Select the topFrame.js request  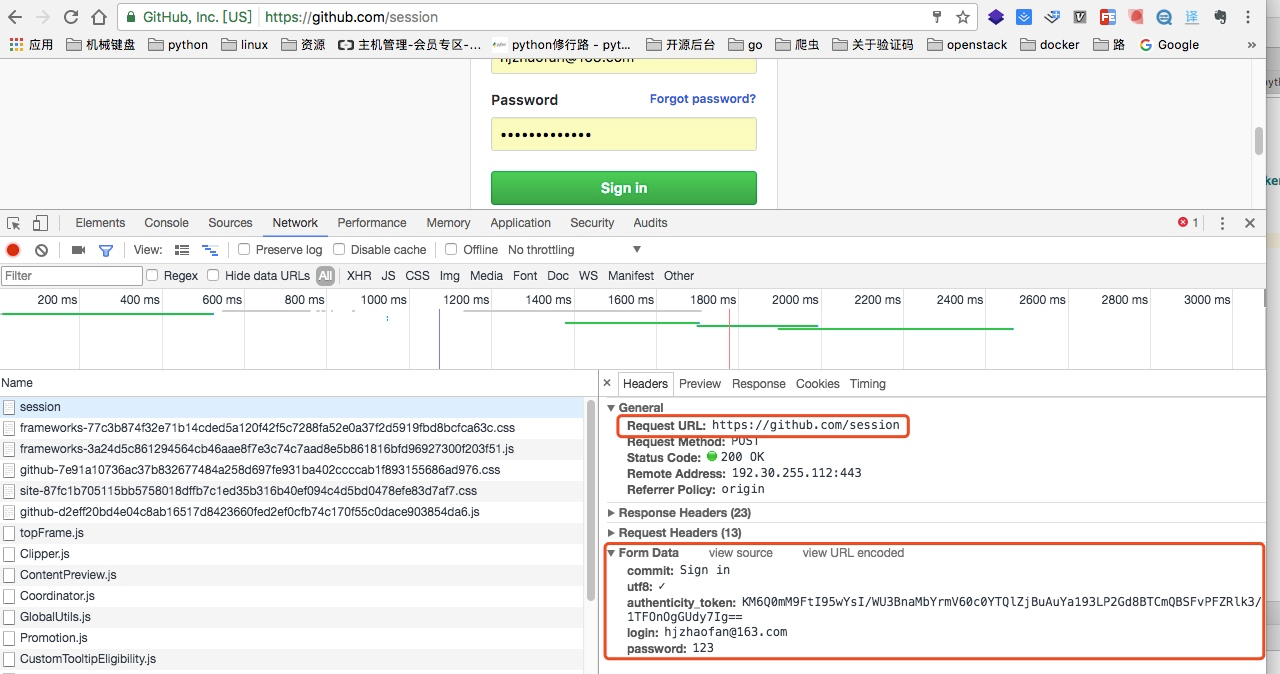292,533
